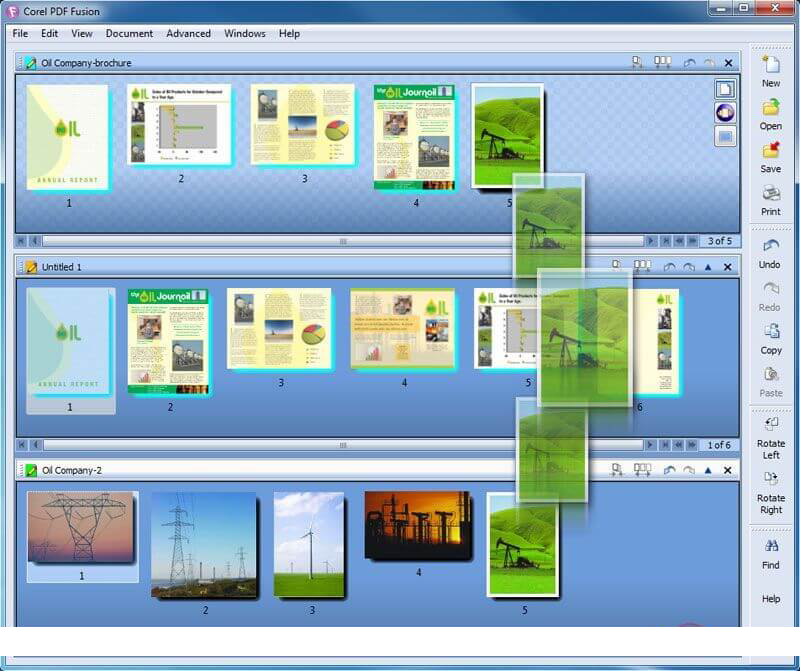Copy selection using the Copy icon
This screenshot has height=671, width=800.
[770, 333]
